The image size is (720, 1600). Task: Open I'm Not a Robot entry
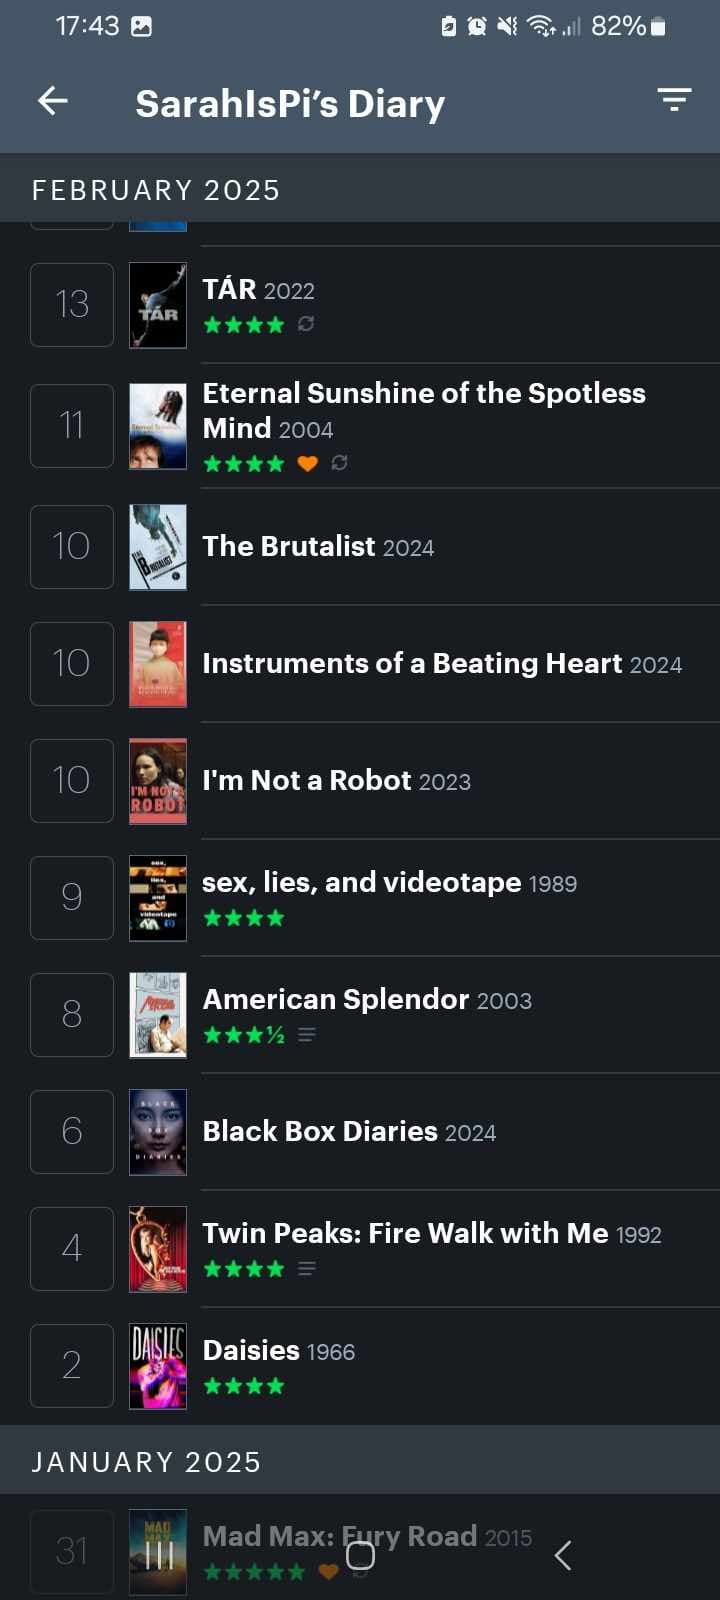point(336,781)
